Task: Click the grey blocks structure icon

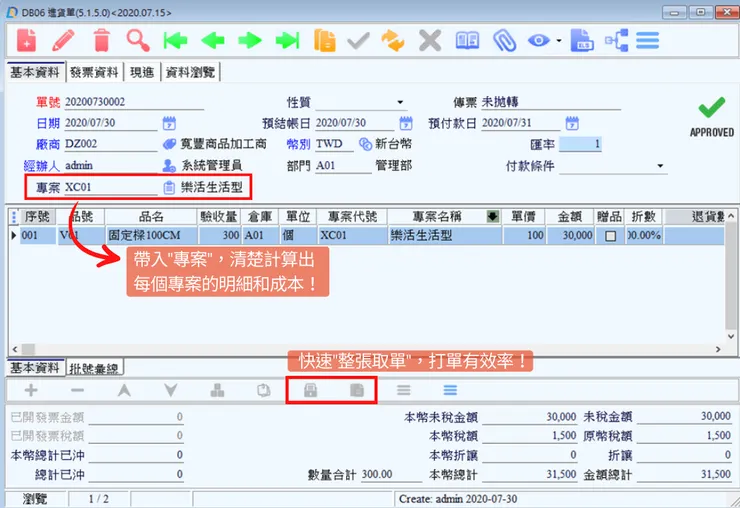Action: click(217, 390)
